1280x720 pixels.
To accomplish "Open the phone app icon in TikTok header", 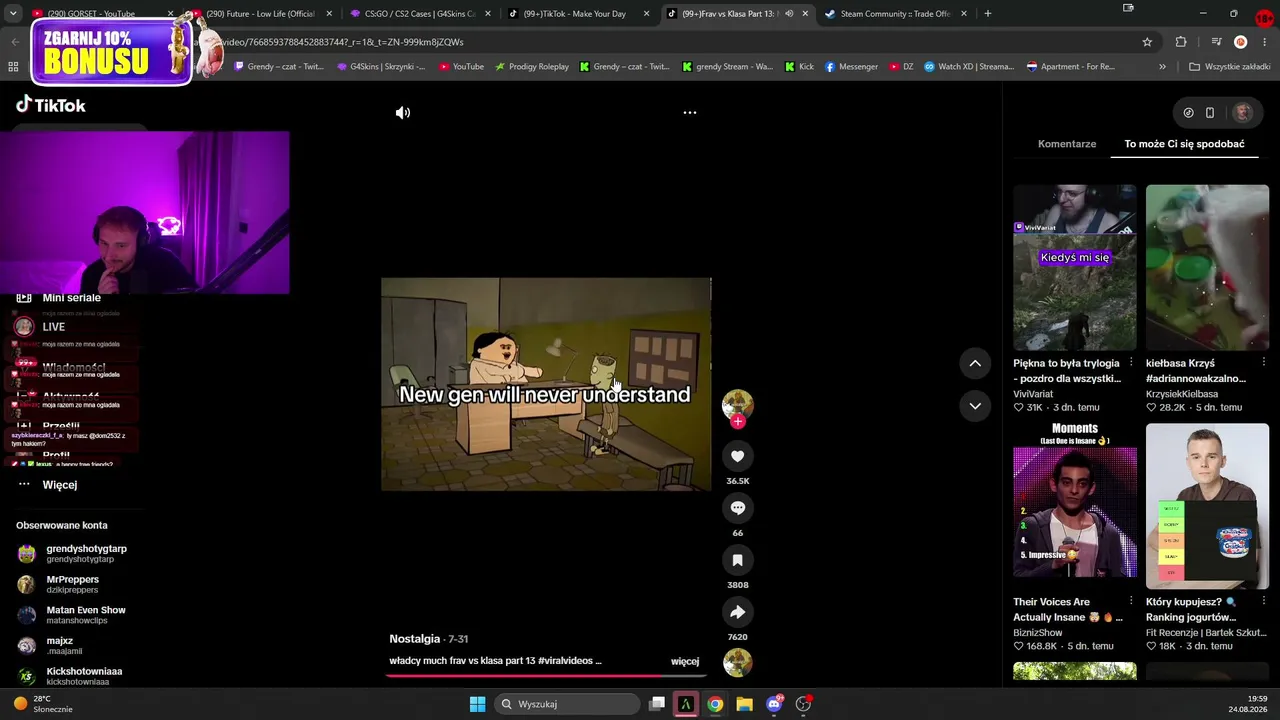I will pos(1210,113).
